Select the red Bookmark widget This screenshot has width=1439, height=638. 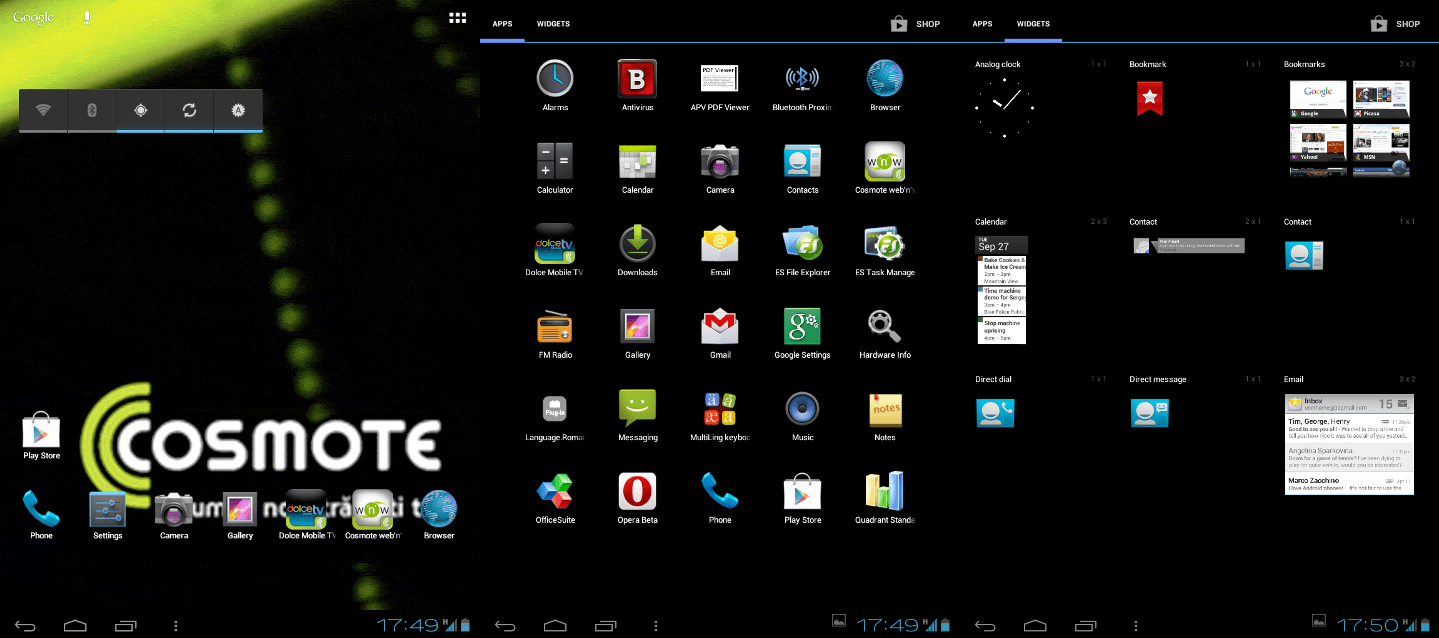1149,98
